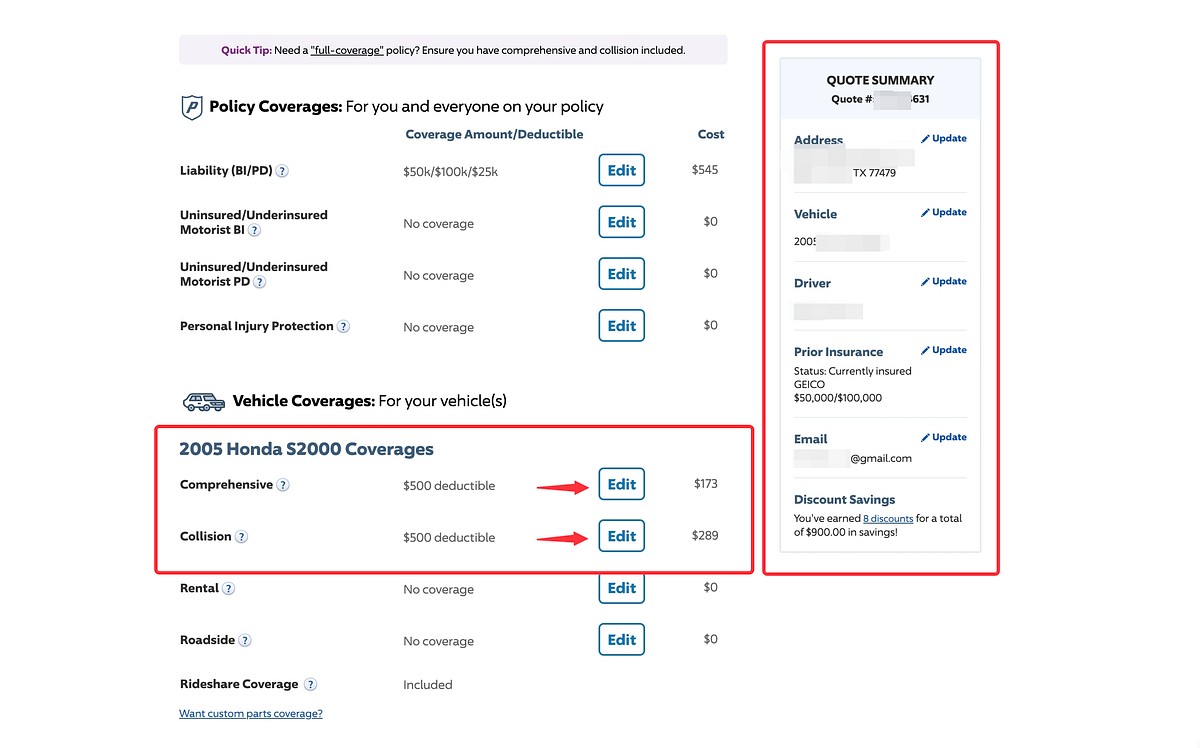
Task: Click 'No coverage' in Roadside row
Action: coord(439,642)
